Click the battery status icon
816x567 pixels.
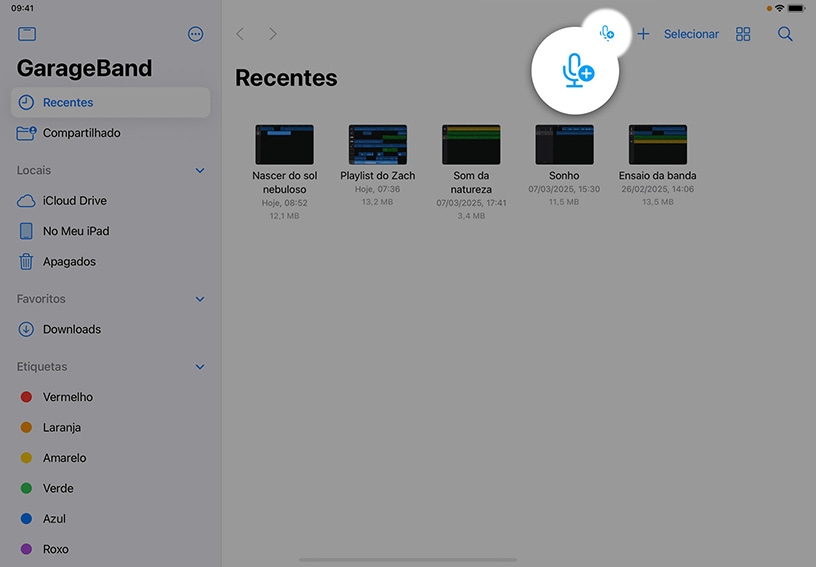797,8
